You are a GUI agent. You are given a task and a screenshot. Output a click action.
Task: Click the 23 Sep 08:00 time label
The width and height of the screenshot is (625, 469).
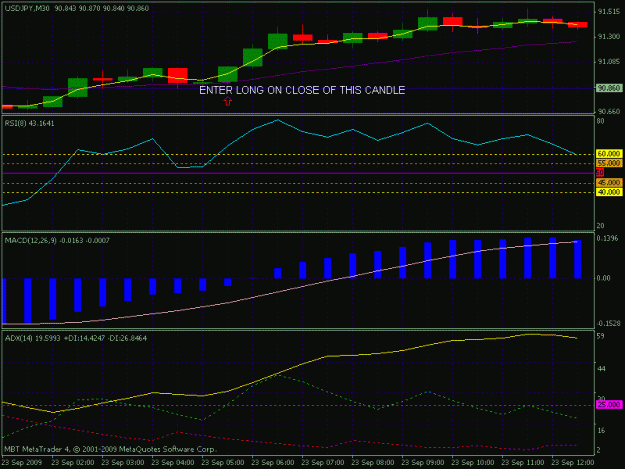(373, 463)
